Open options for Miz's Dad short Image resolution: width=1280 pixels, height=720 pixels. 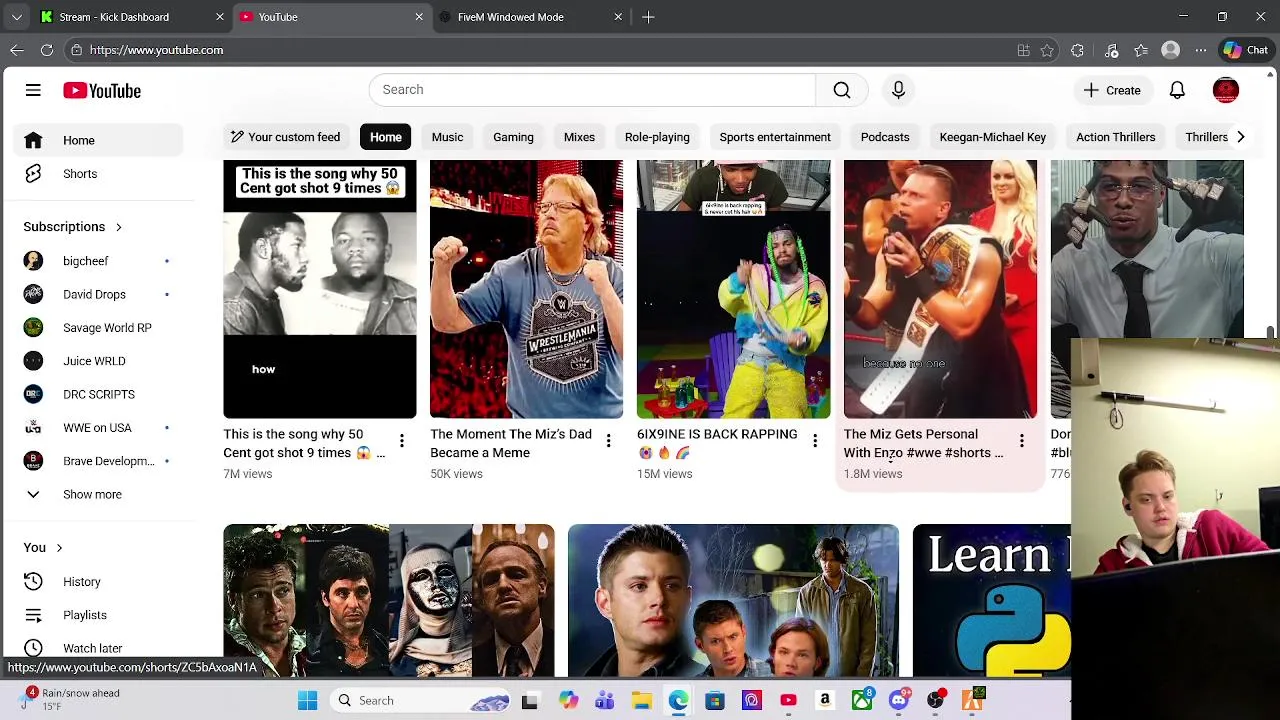point(608,441)
